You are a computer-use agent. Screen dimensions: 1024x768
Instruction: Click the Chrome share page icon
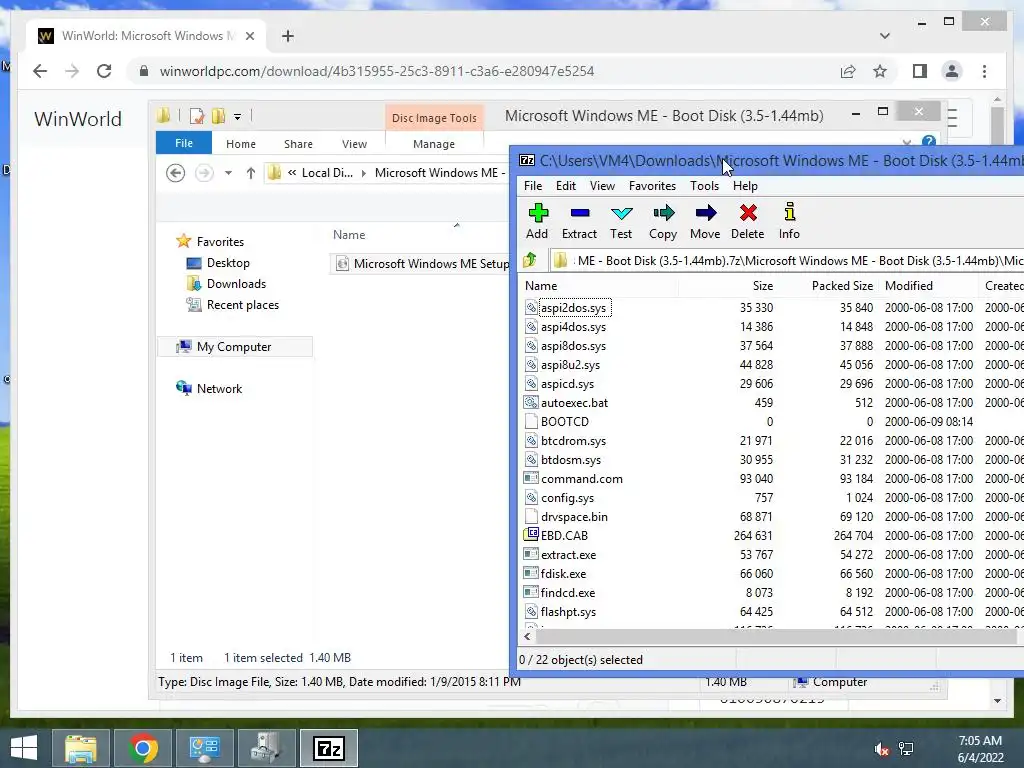848,71
